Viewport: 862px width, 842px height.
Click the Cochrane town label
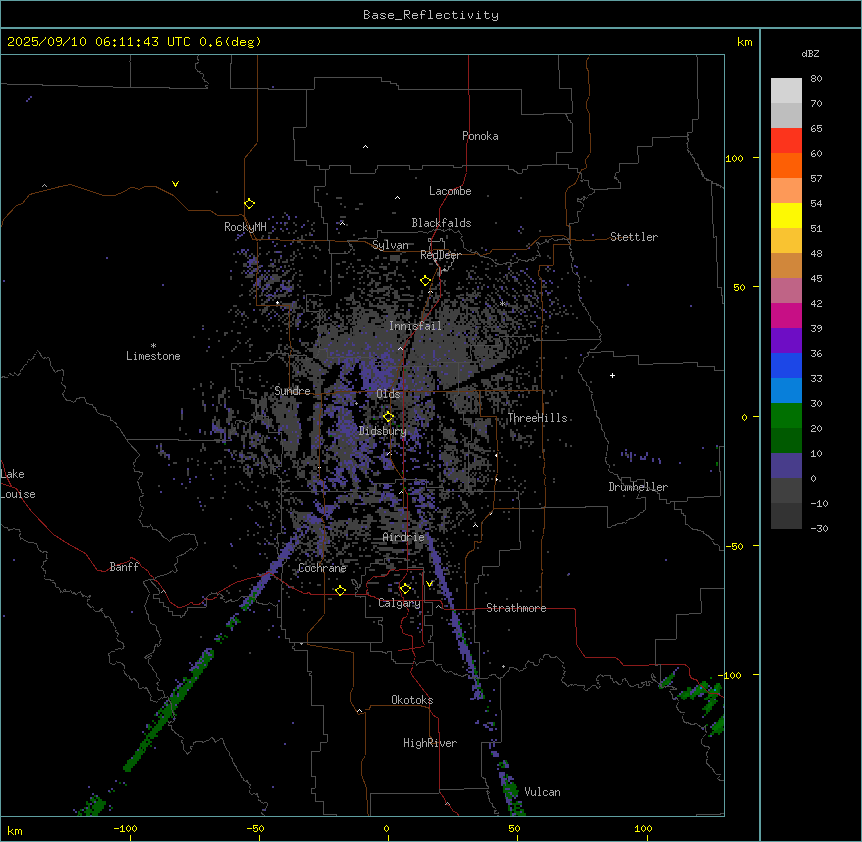tap(322, 568)
